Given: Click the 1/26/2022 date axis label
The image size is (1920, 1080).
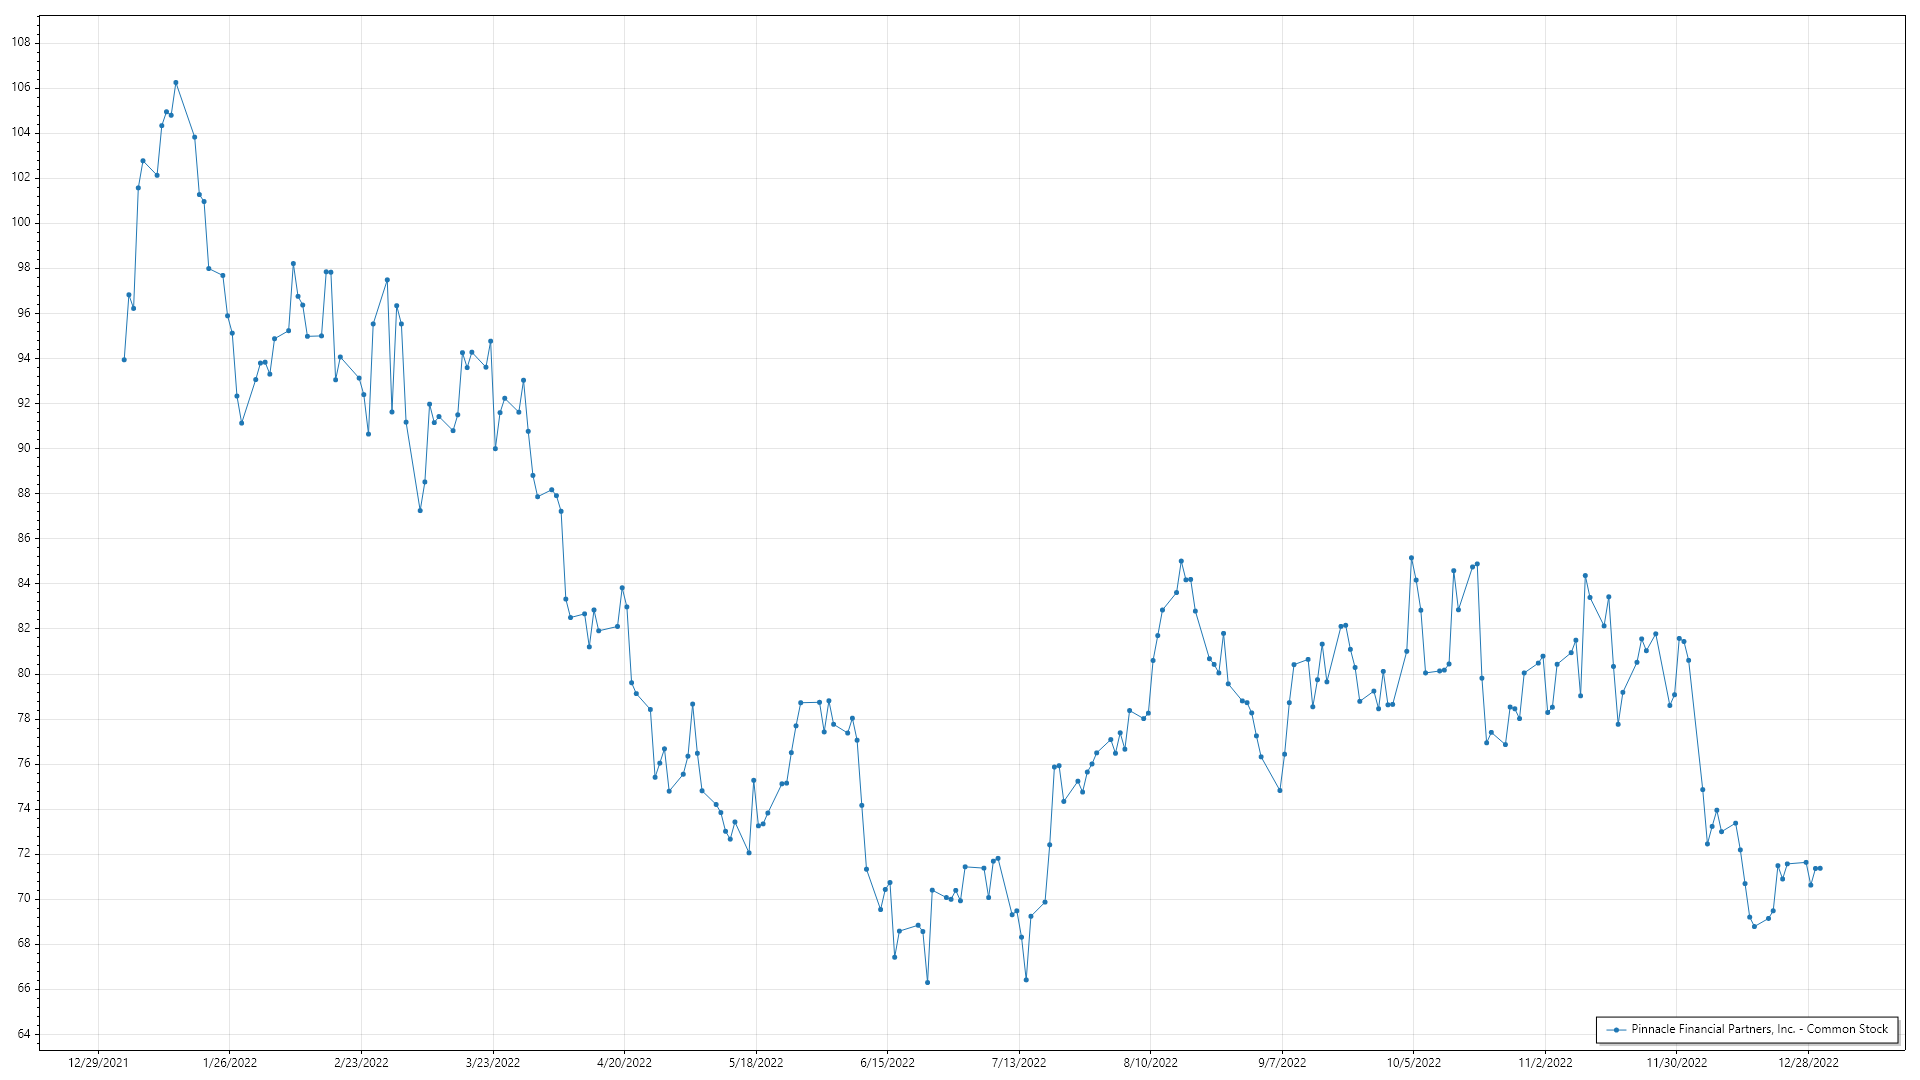Looking at the screenshot, I should (230, 1063).
